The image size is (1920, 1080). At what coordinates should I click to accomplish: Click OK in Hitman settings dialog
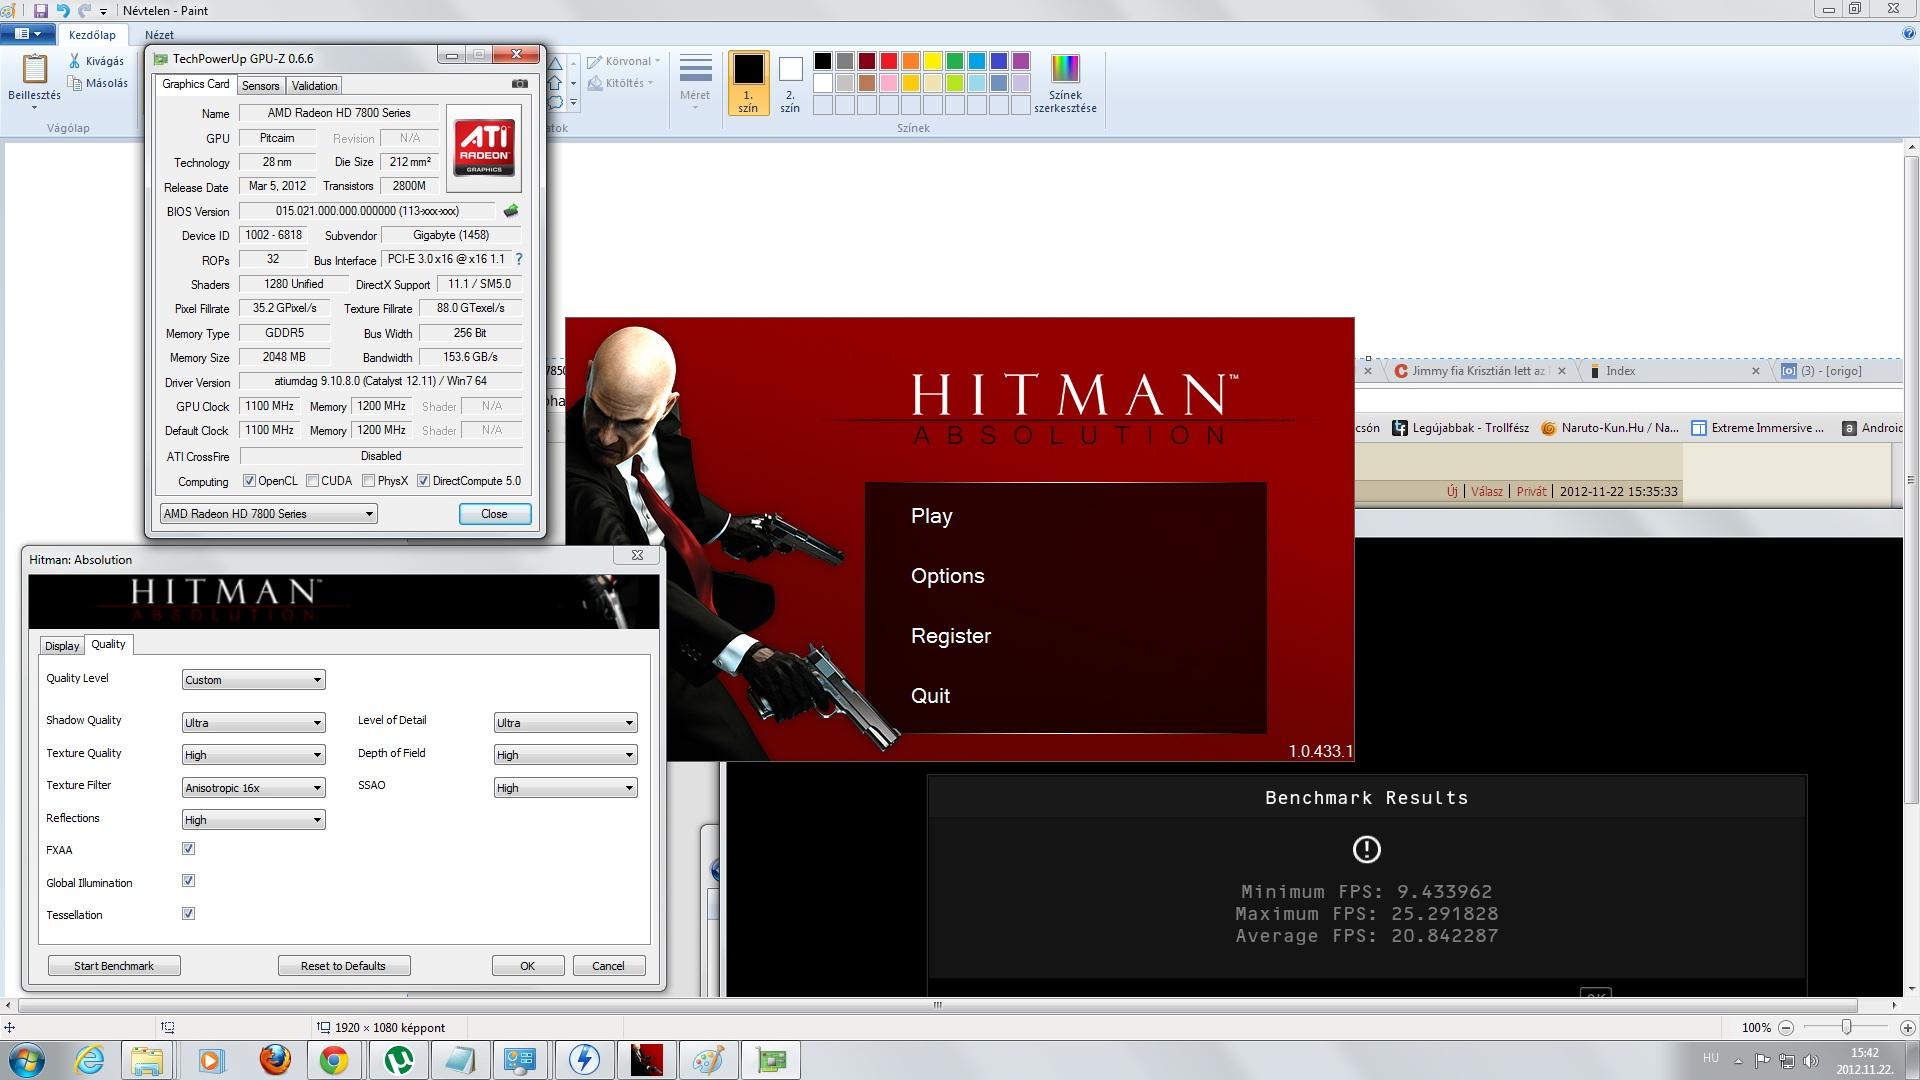point(527,966)
